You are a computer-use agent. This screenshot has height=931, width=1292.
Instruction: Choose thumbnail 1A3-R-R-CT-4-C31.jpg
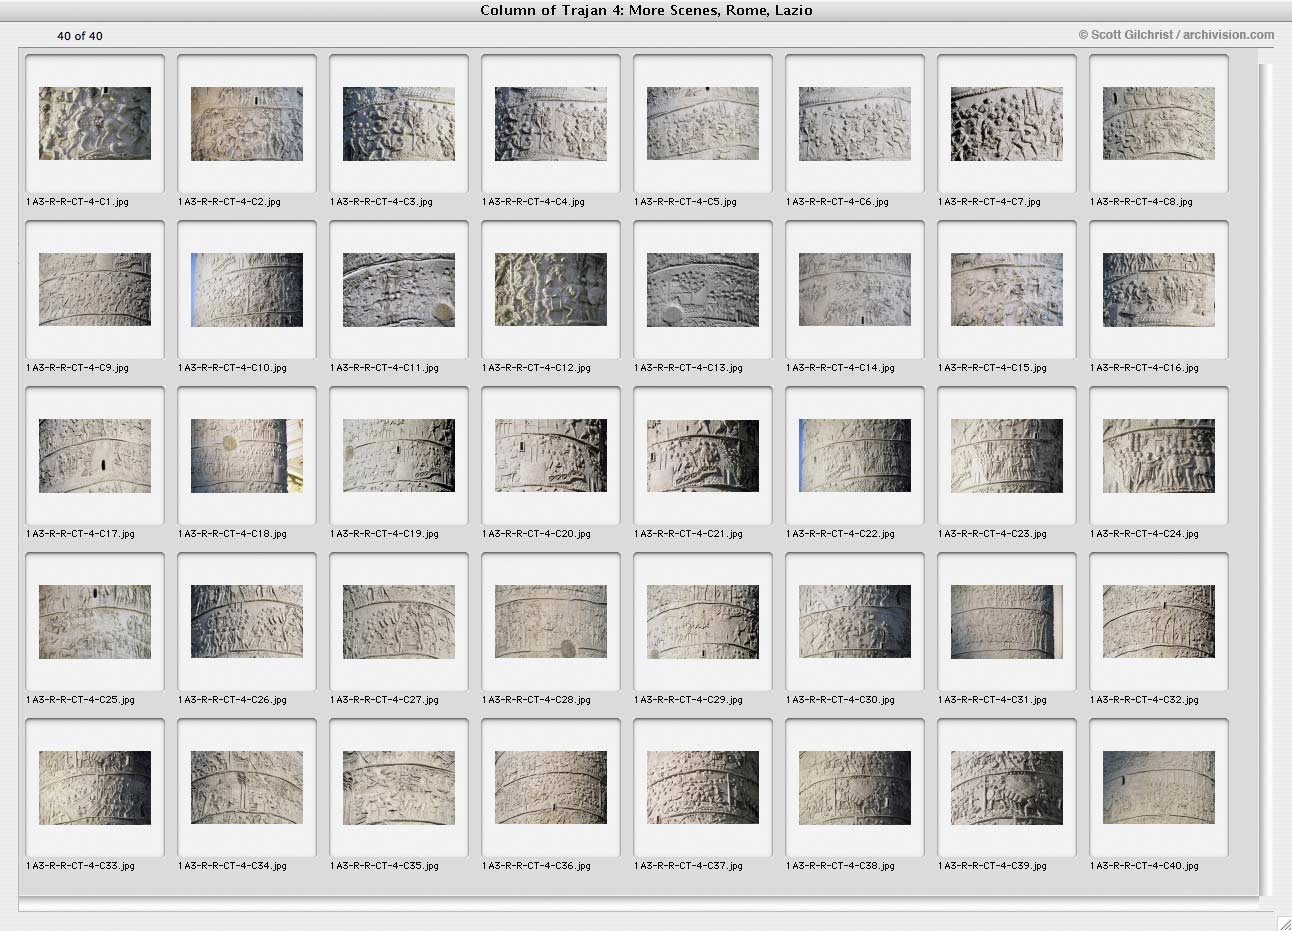pyautogui.click(x=1007, y=621)
